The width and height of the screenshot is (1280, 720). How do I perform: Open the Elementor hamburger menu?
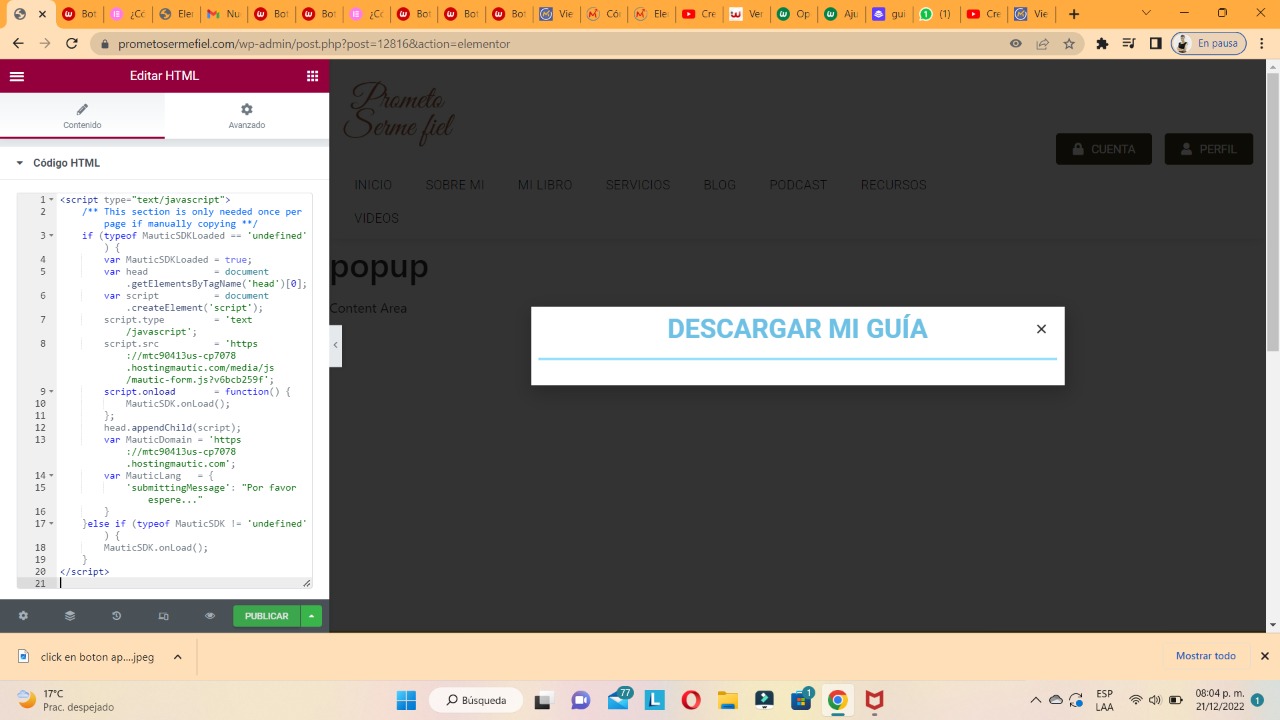pos(17,76)
